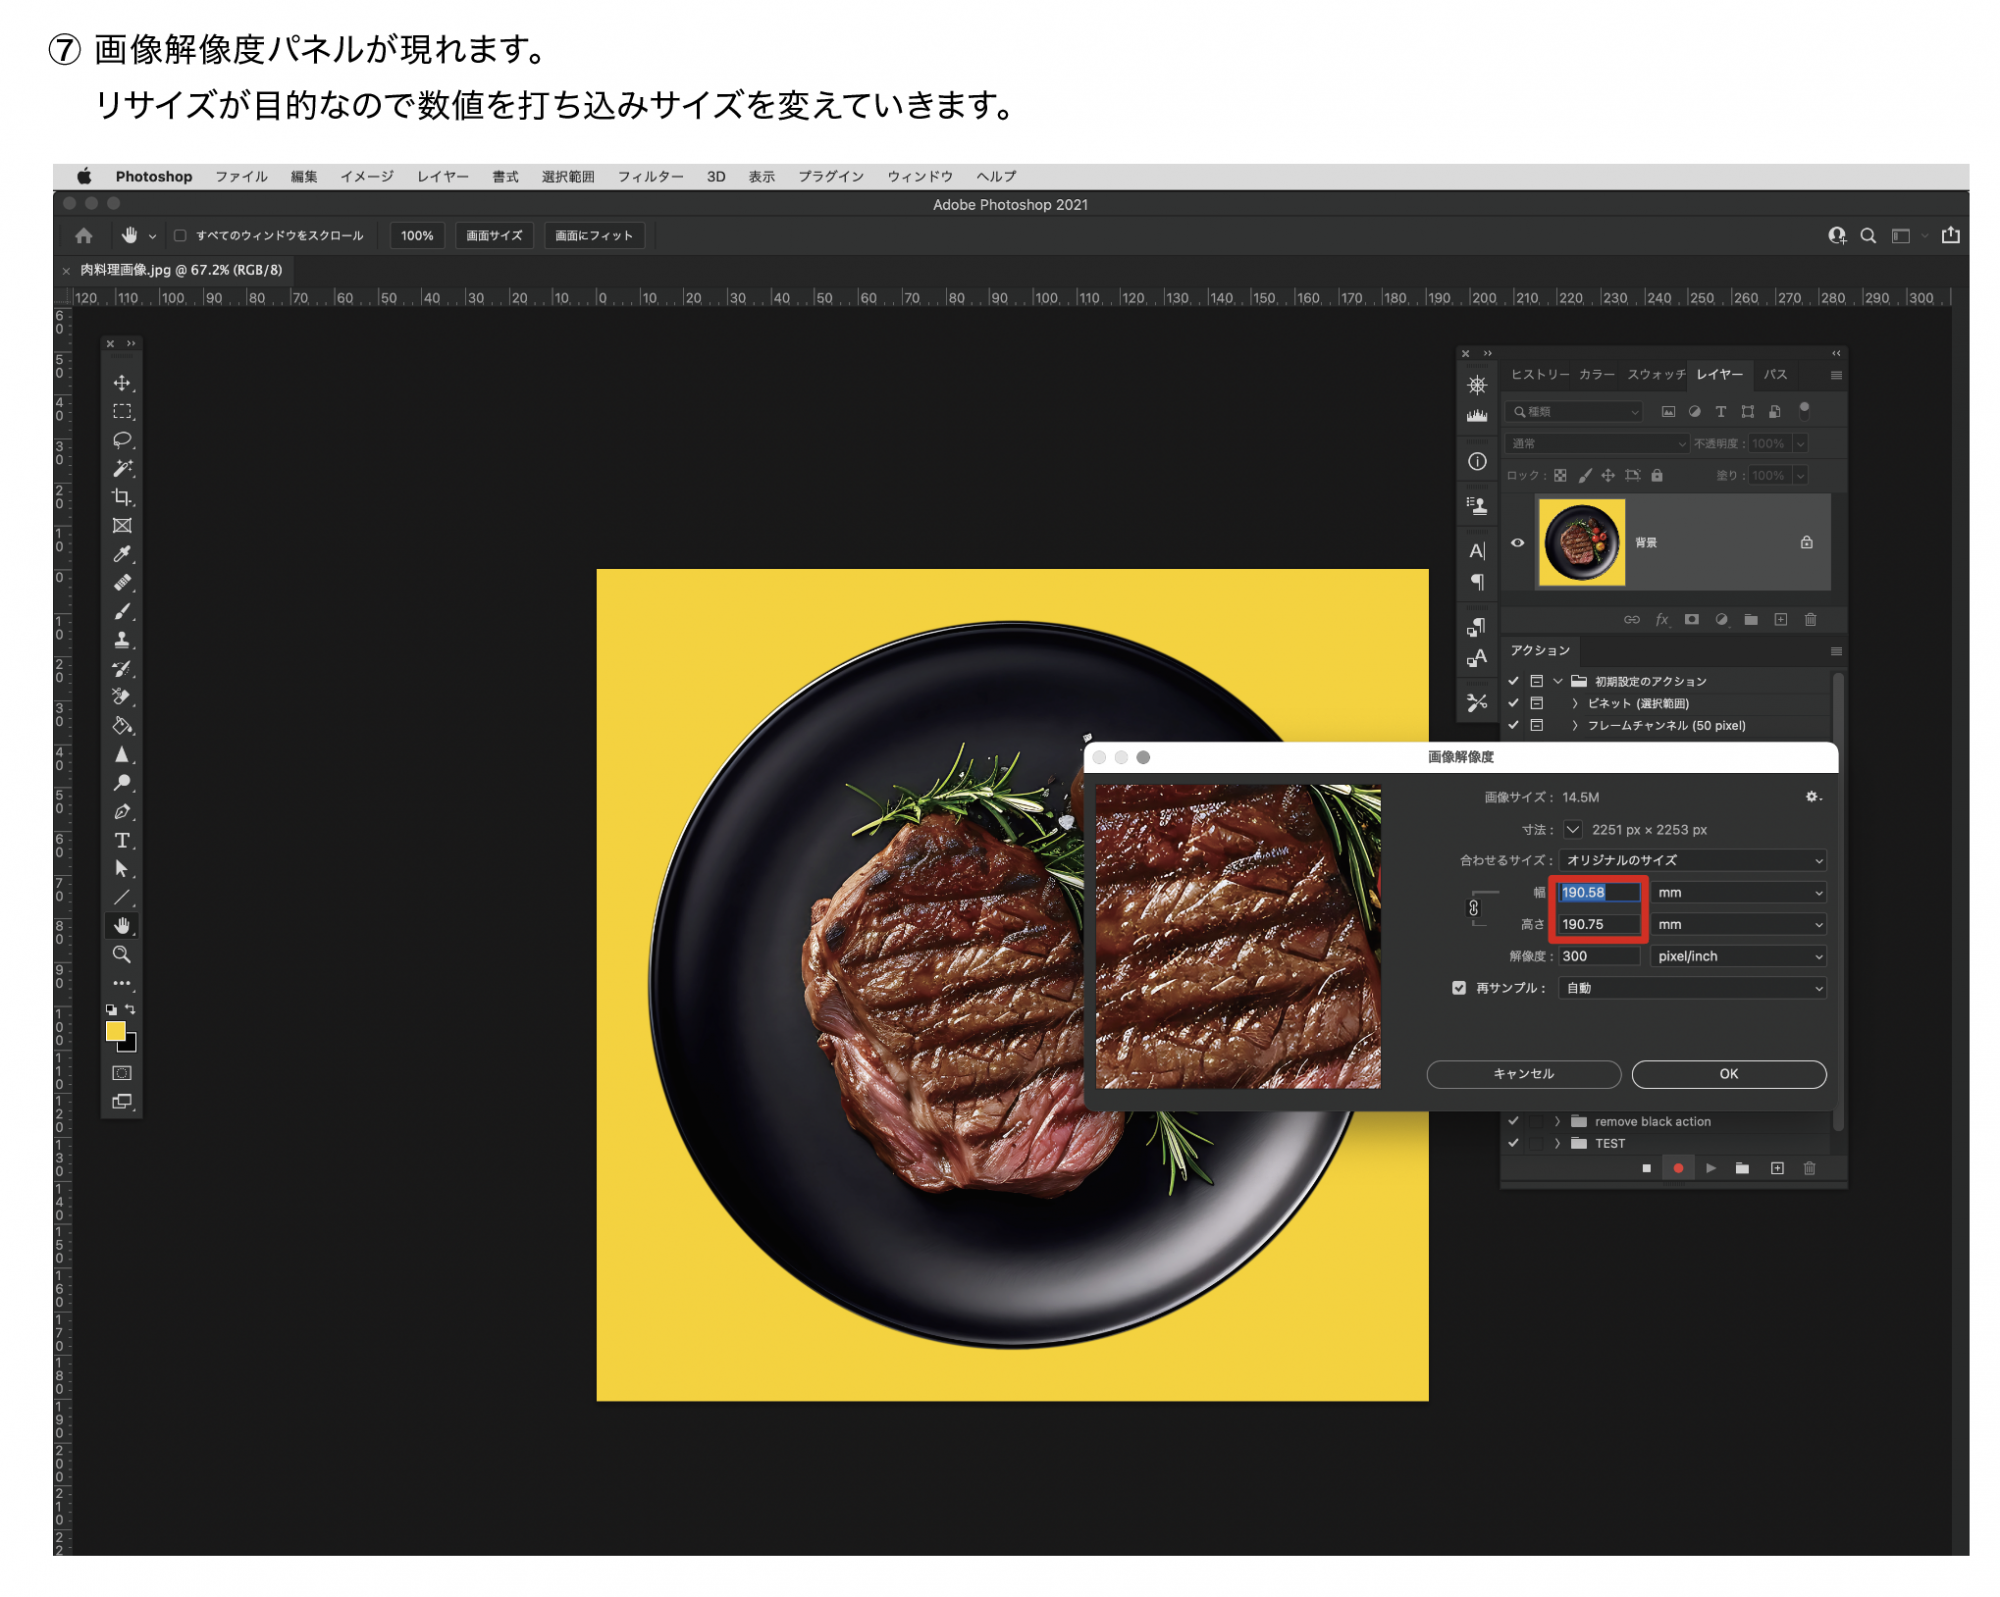Switch to the Swatches tab
Image resolution: width=2000 pixels, height=1597 pixels.
point(1656,374)
